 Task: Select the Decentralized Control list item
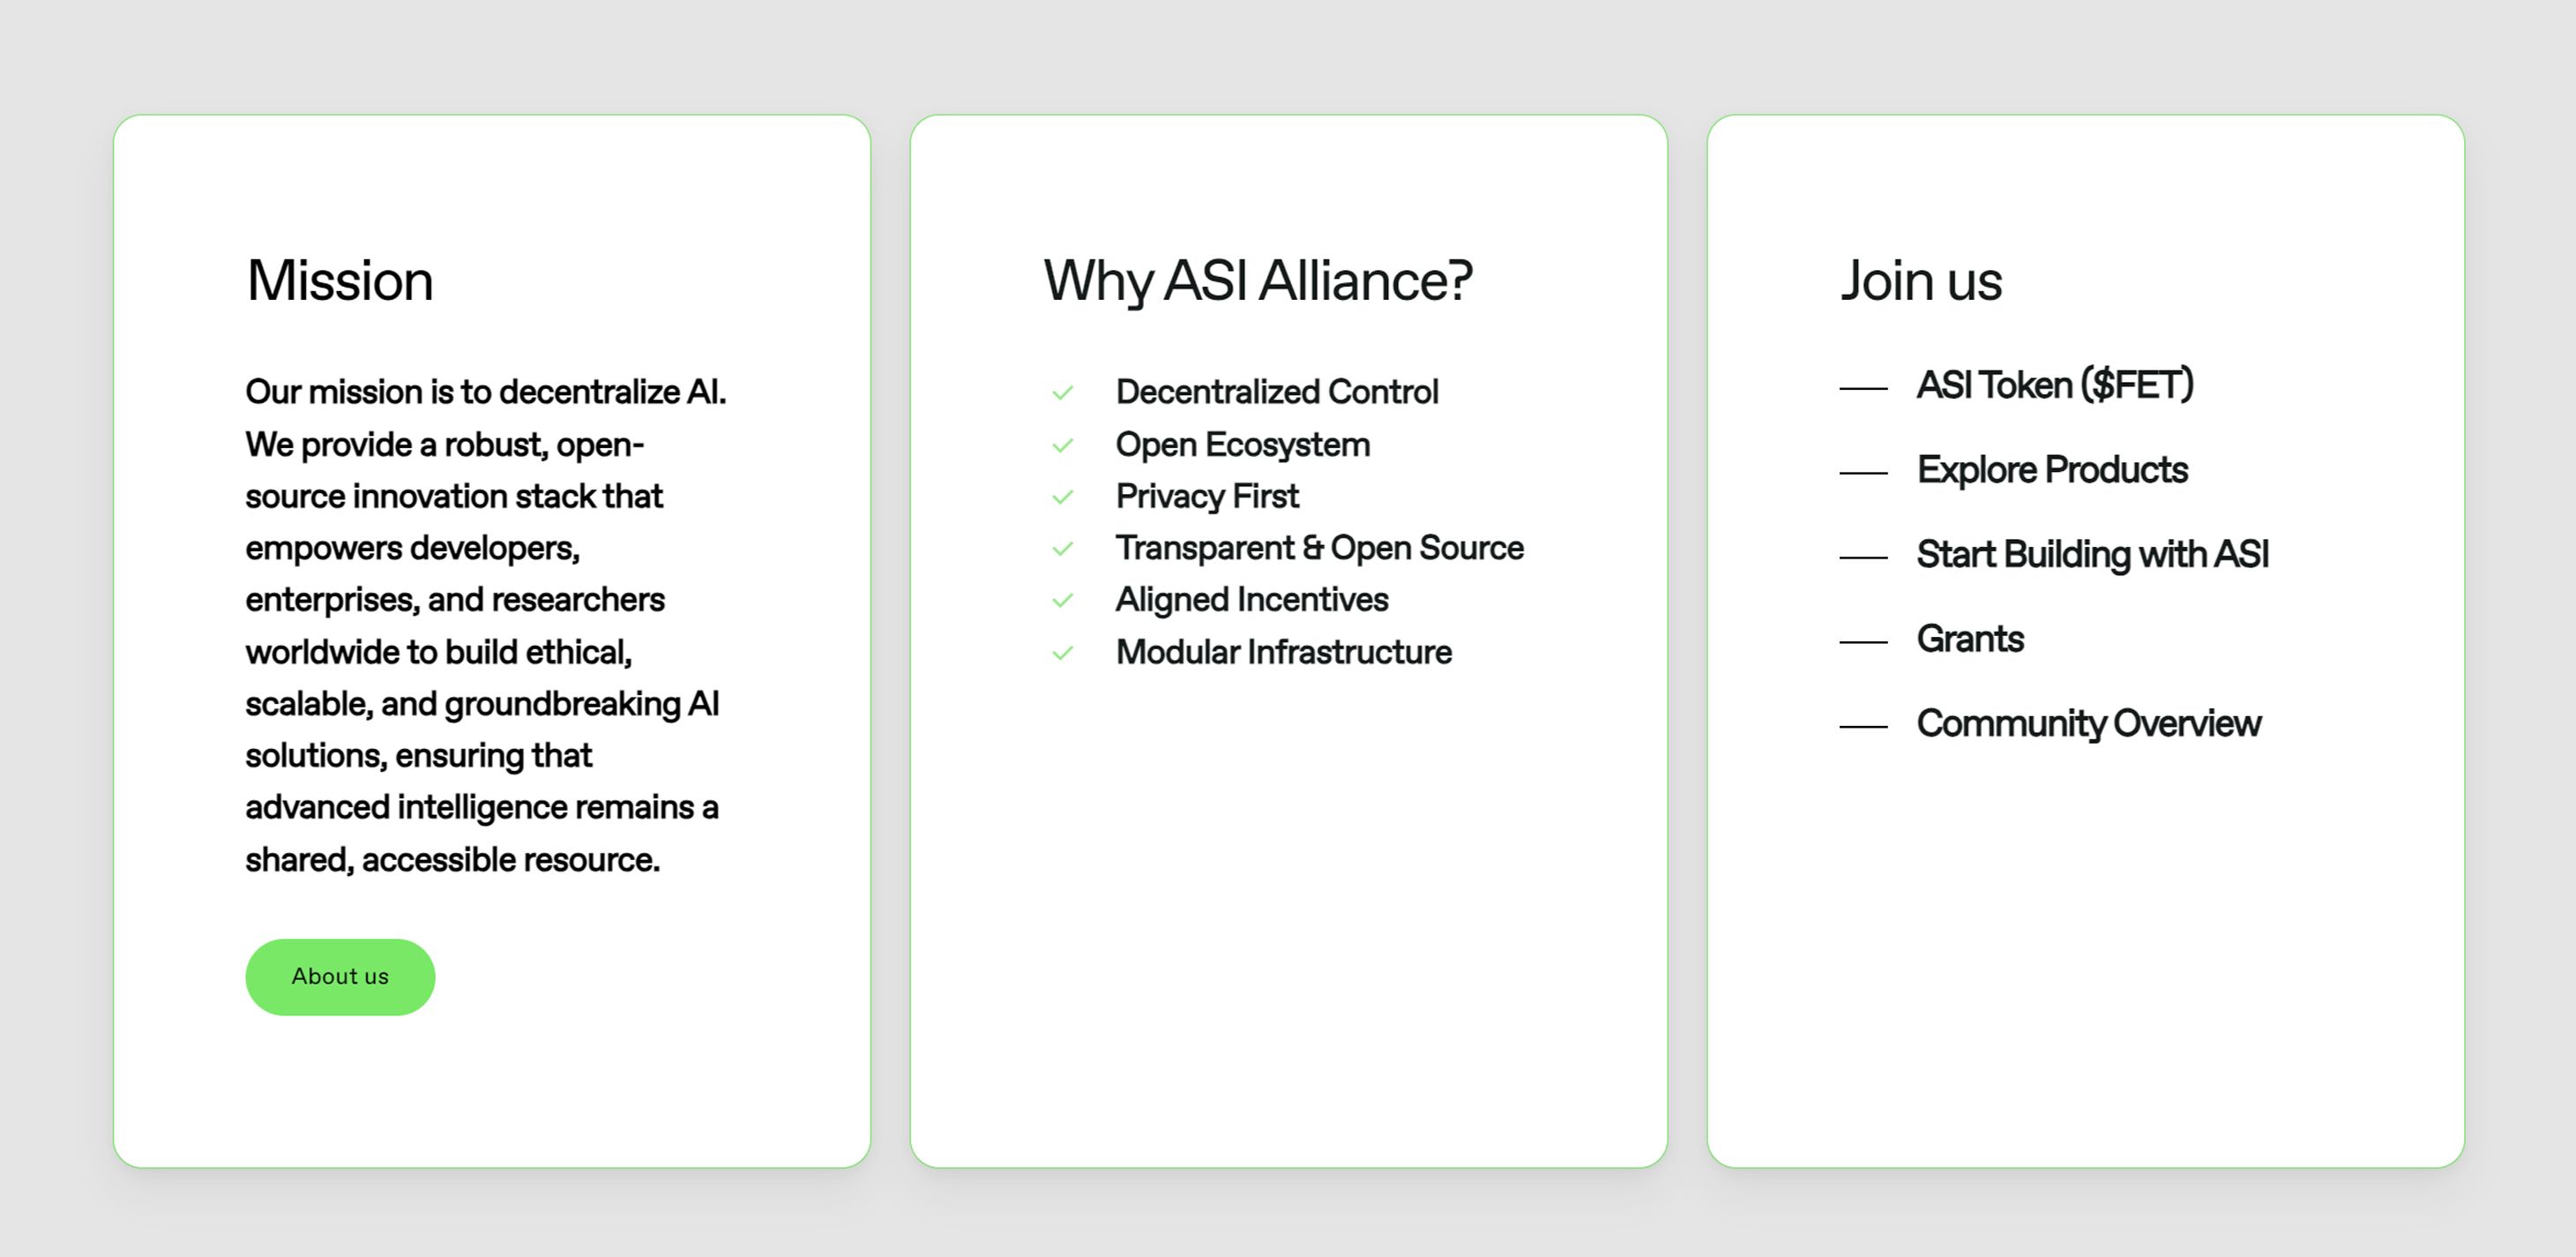point(1277,393)
